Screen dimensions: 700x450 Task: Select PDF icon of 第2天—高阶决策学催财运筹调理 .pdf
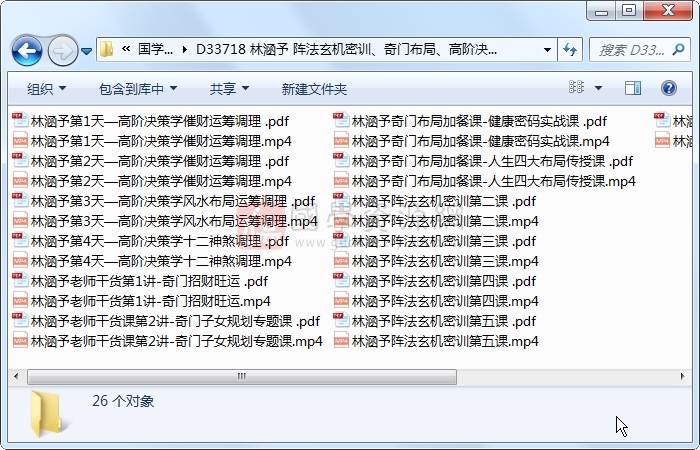pos(21,161)
